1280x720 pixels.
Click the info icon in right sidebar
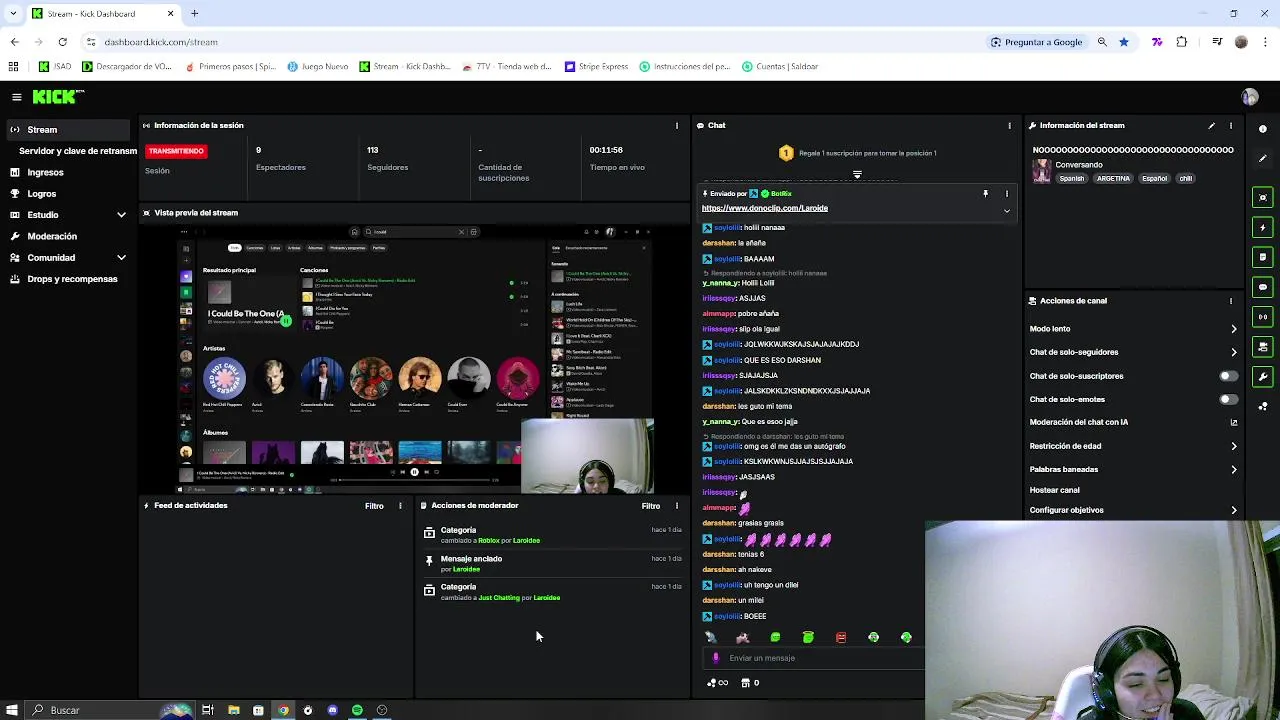pos(1263,129)
